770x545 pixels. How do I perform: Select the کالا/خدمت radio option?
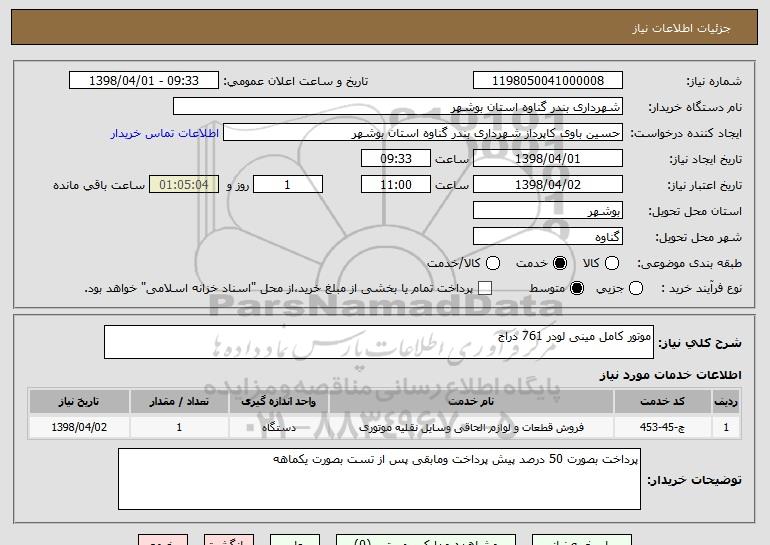493,263
